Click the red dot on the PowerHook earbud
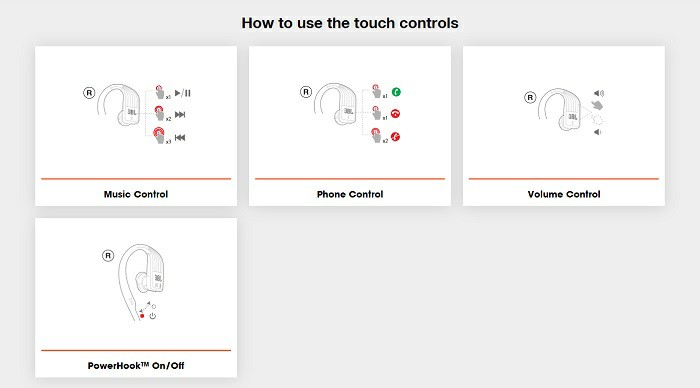Screen dimensions: 700x388 (x=142, y=316)
